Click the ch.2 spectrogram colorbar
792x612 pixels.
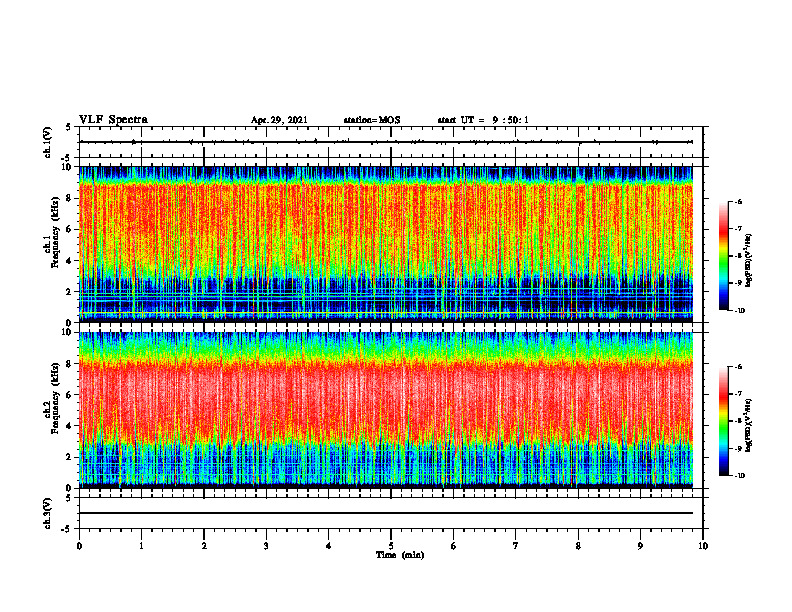pyautogui.click(x=723, y=421)
